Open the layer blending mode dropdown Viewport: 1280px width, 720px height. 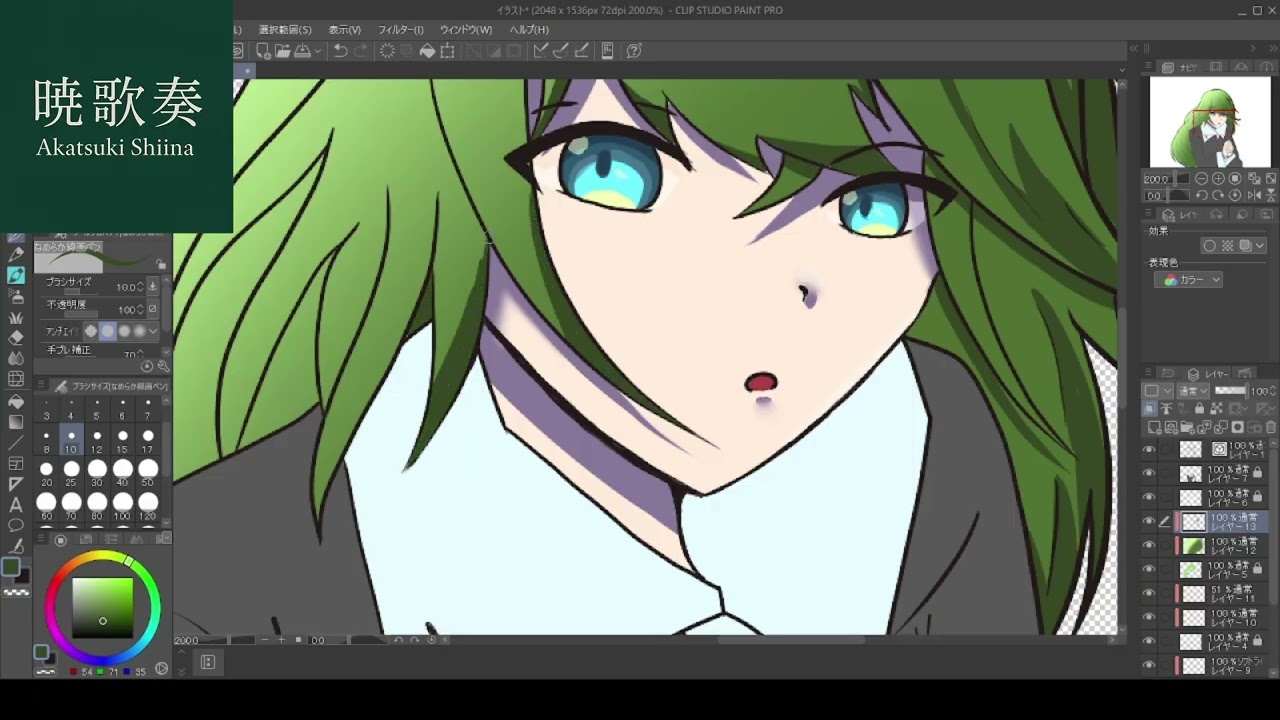point(1192,391)
